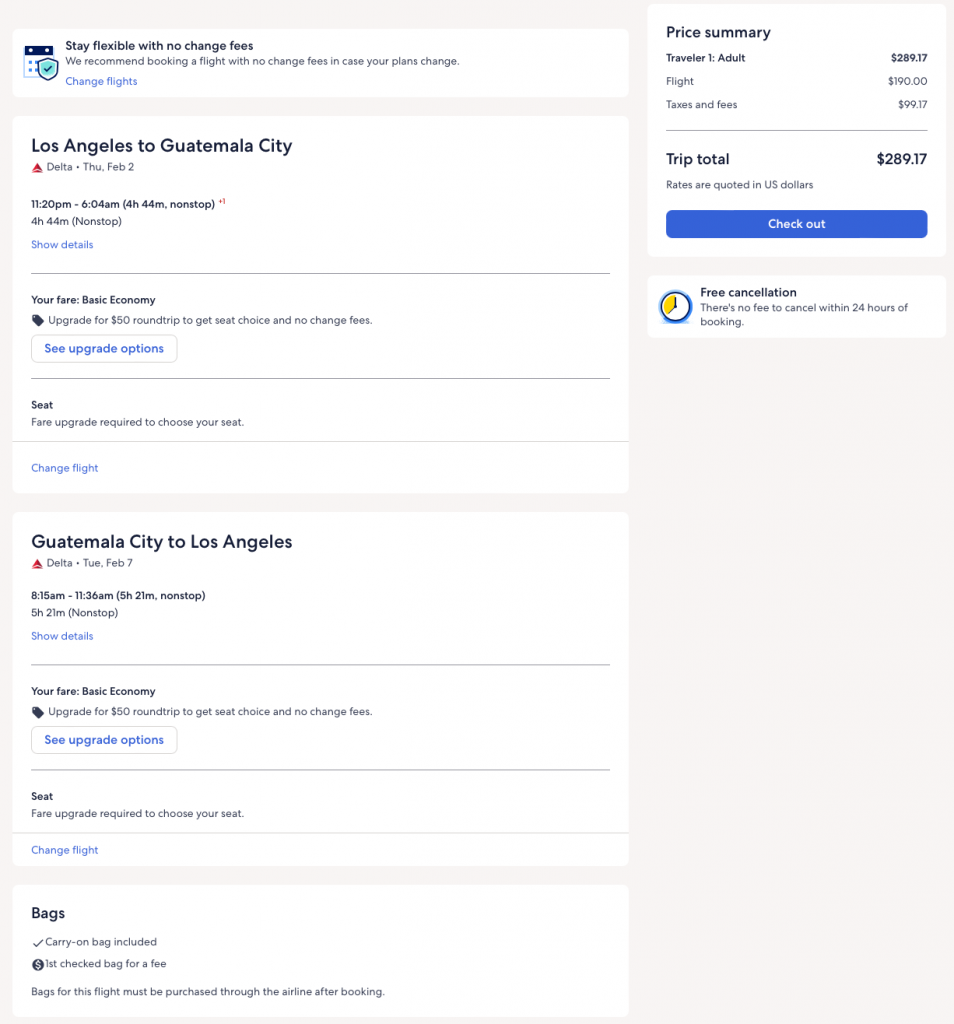Click the dollar icon for checked bag fee
The width and height of the screenshot is (954, 1024).
[38, 965]
